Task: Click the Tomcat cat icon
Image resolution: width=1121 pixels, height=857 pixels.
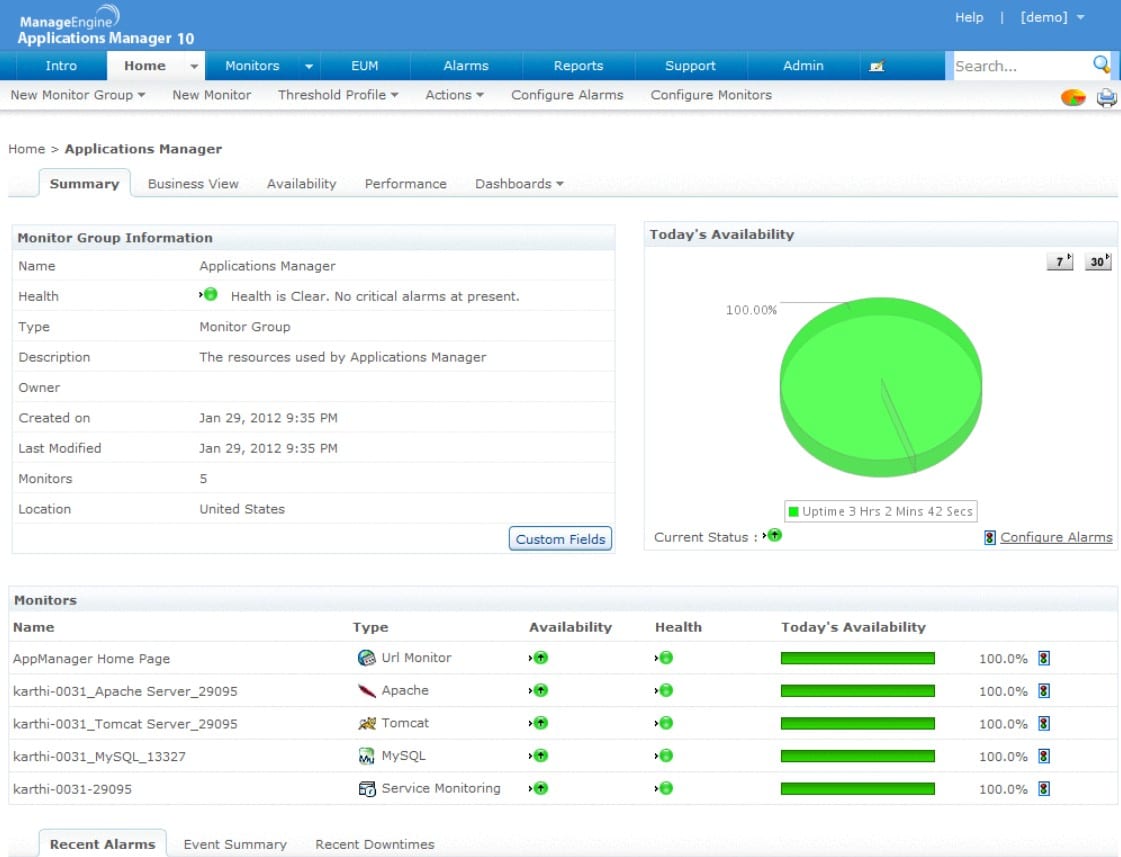Action: pos(366,723)
